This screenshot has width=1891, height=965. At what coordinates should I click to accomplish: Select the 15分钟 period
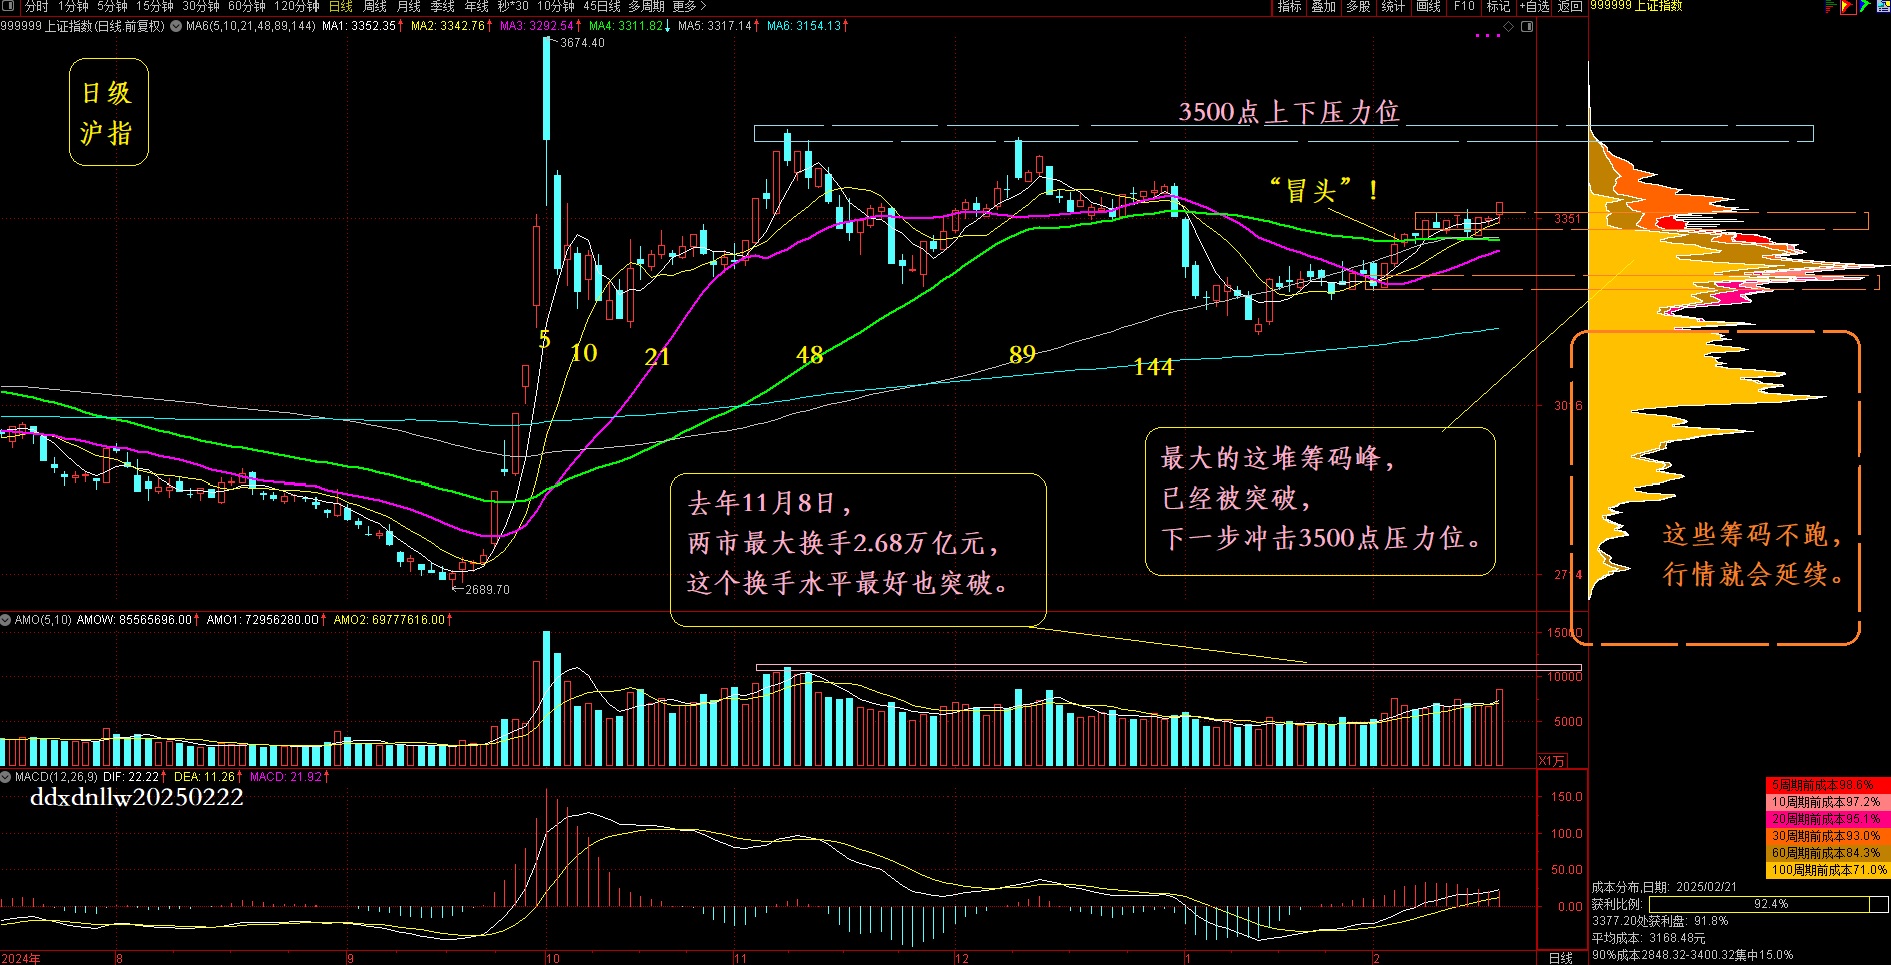pyautogui.click(x=155, y=6)
